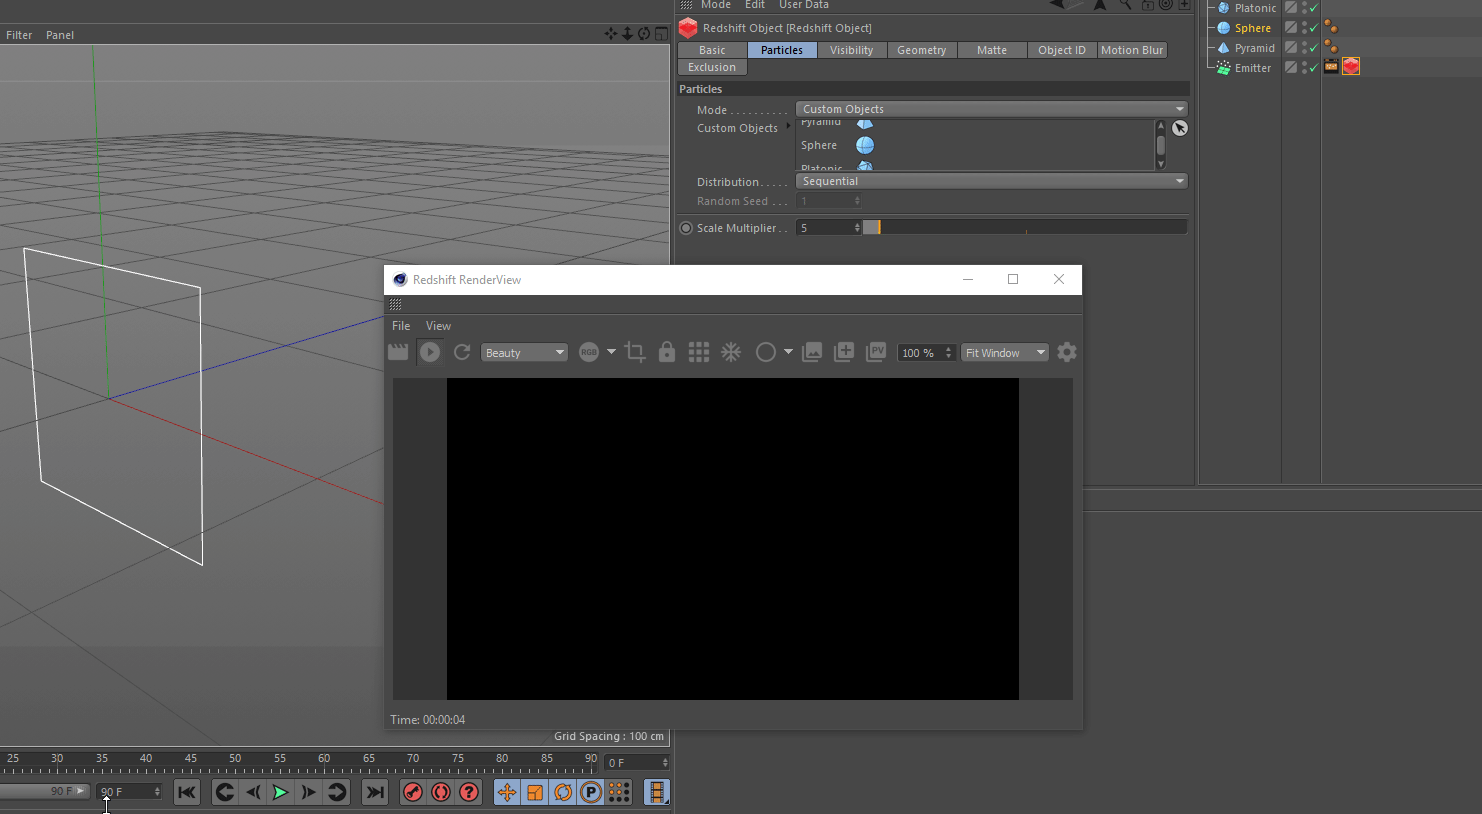1482x814 pixels.
Task: Toggle Scale Multiplier animation radio dot
Action: pos(686,228)
